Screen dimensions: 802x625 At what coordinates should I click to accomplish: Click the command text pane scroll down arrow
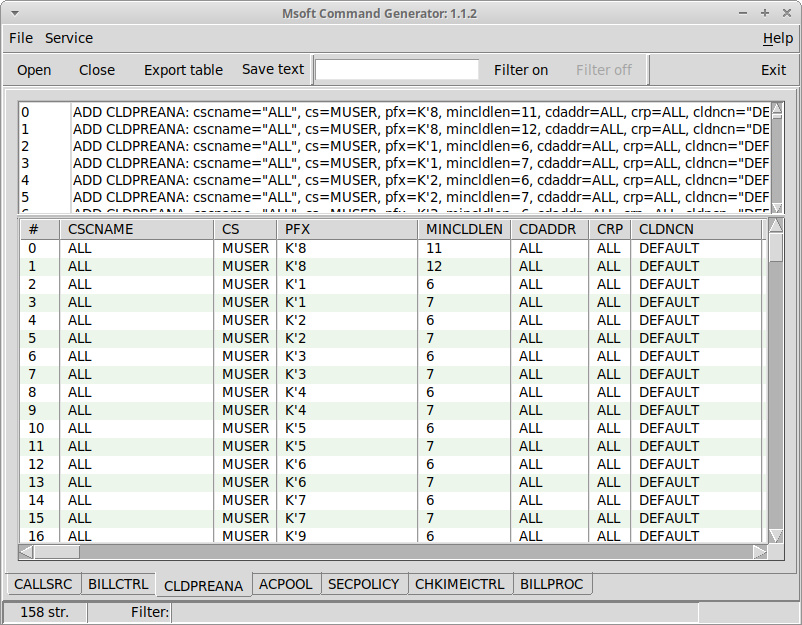point(776,208)
